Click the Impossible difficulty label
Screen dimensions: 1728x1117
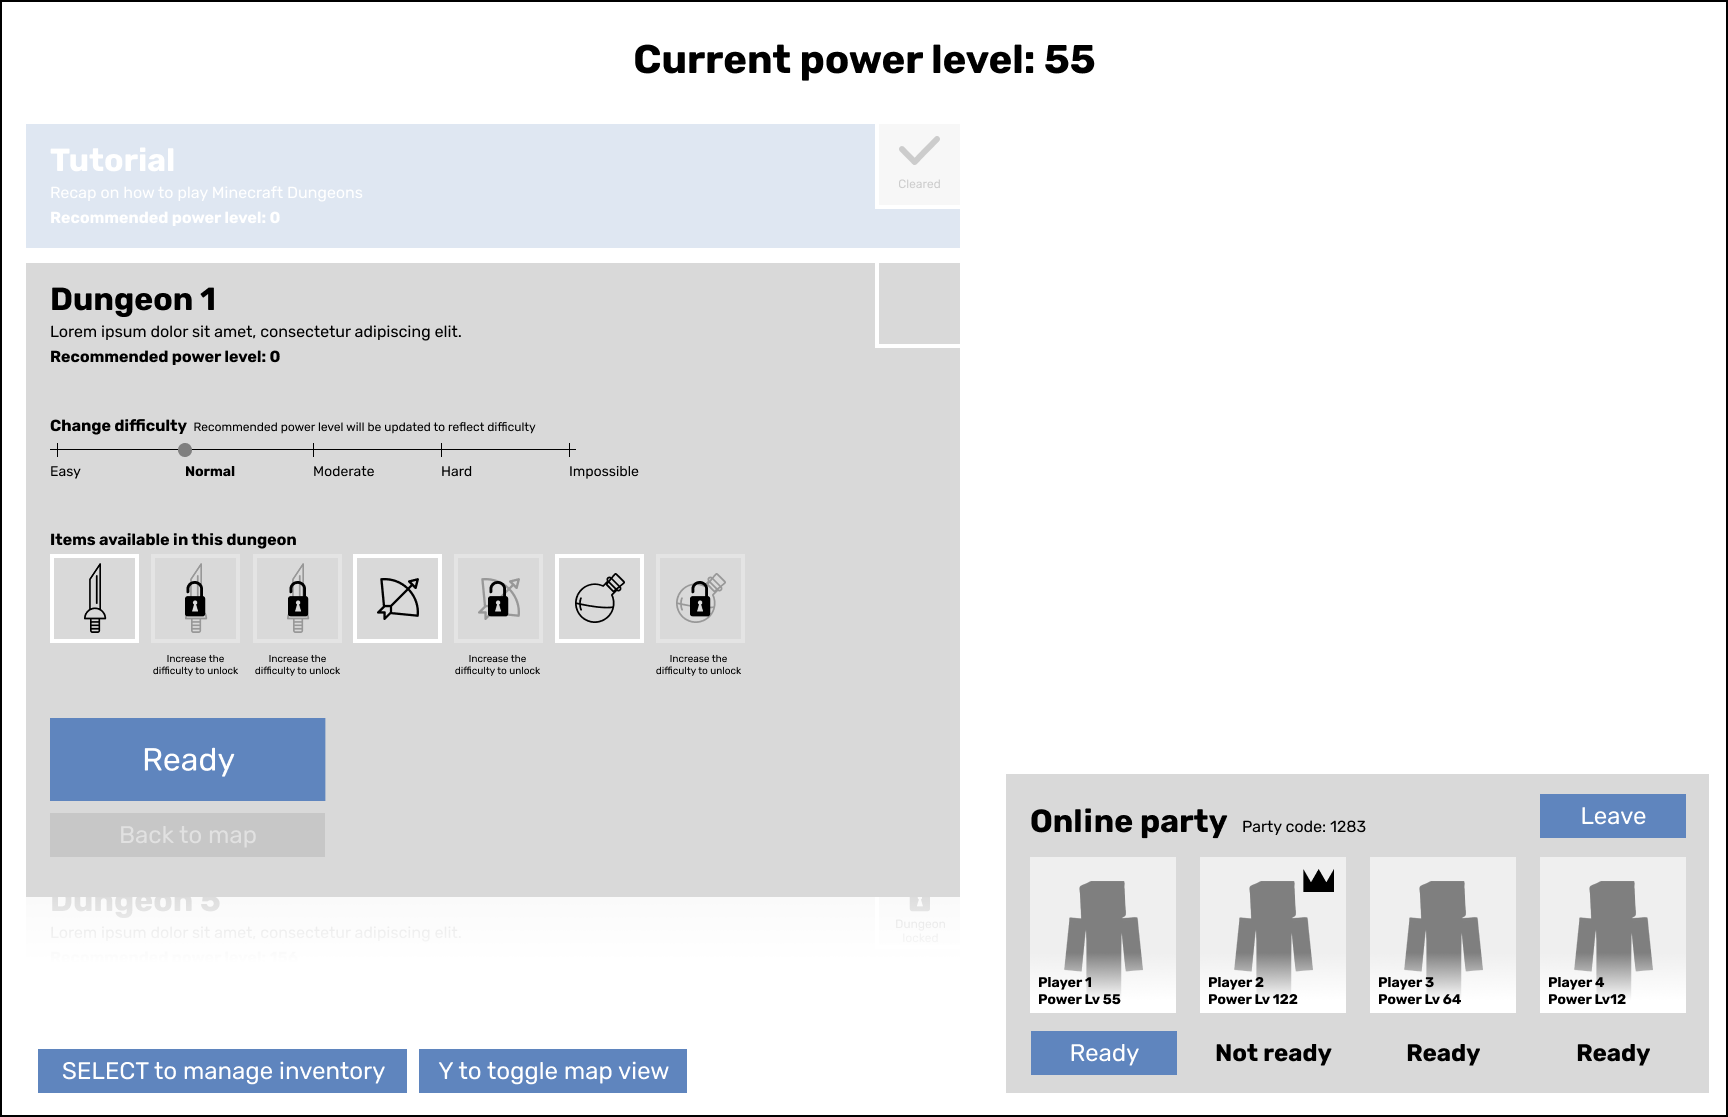coord(604,472)
